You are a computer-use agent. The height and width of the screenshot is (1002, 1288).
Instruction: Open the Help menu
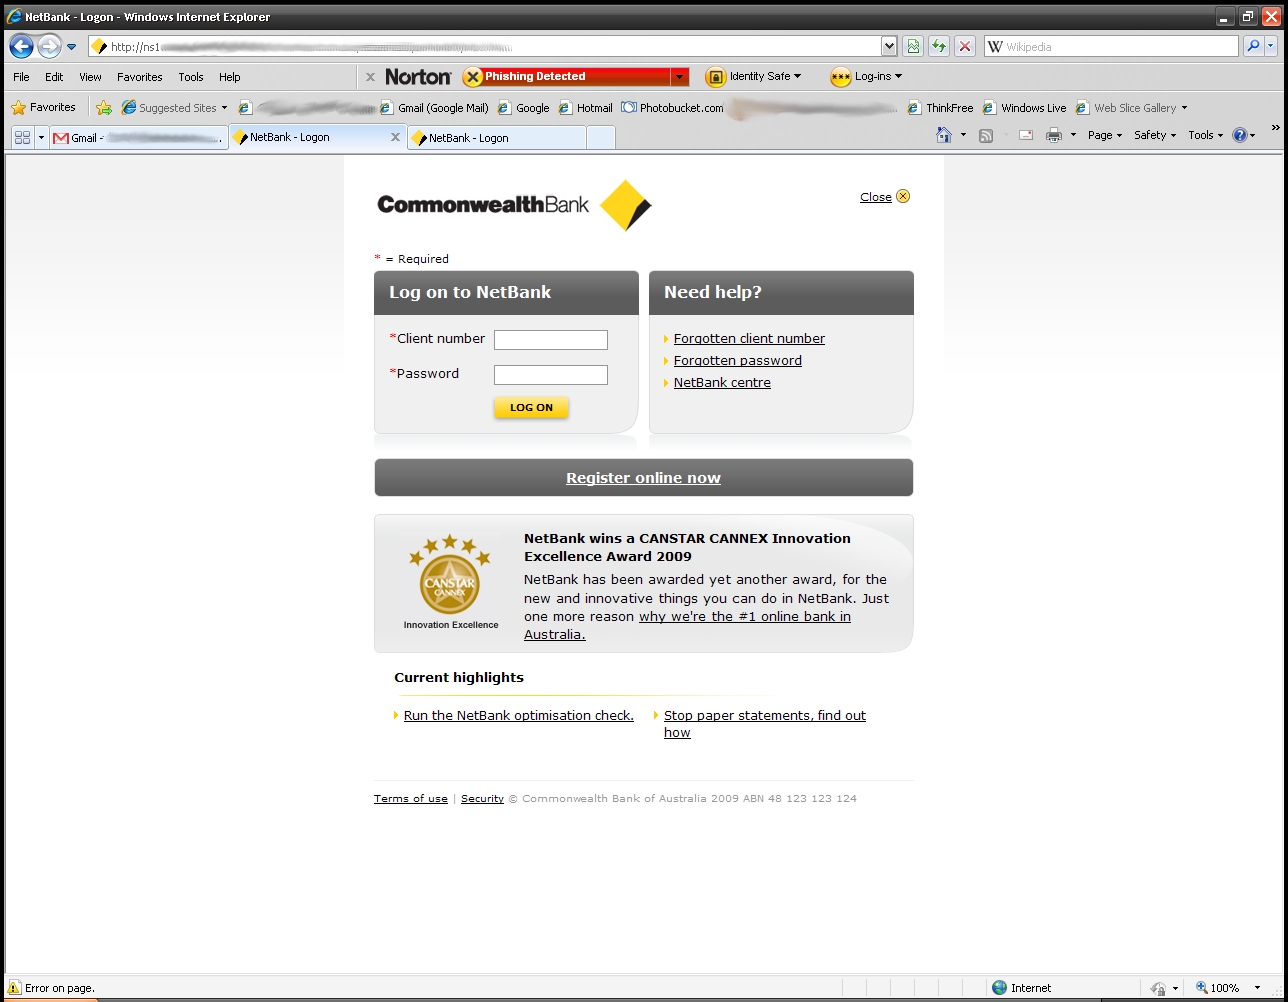(x=230, y=77)
